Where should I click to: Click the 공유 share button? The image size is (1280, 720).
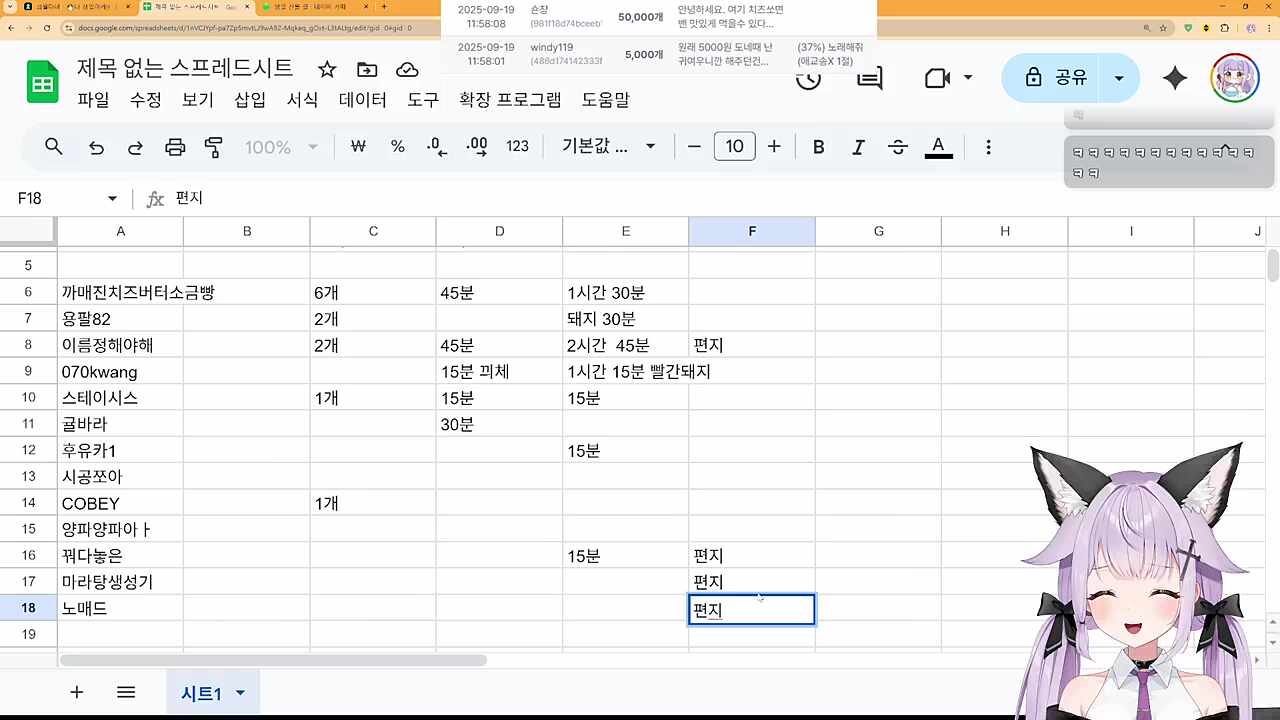(x=1056, y=78)
